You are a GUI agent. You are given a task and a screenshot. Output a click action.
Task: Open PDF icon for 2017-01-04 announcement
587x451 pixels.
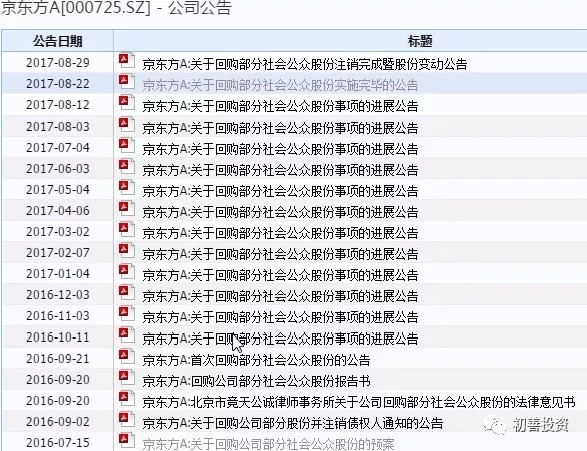click(127, 271)
